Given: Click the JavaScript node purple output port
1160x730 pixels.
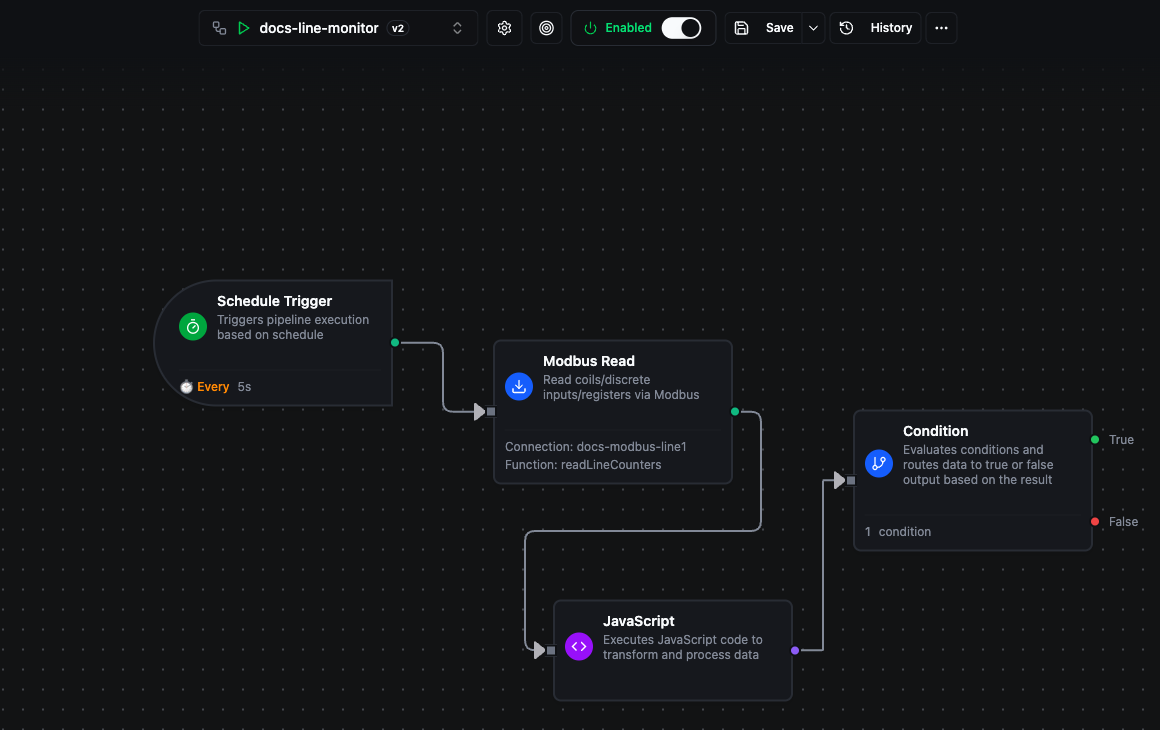Looking at the screenshot, I should pos(795,650).
